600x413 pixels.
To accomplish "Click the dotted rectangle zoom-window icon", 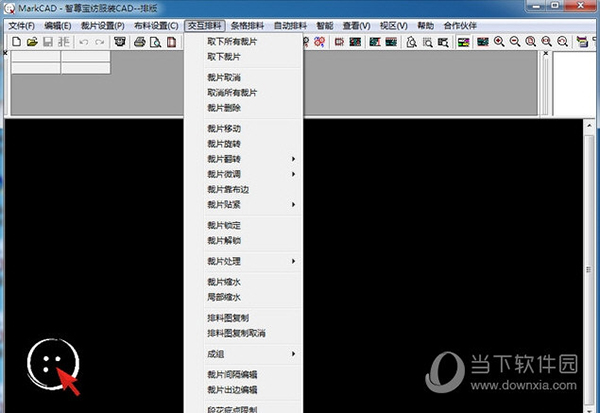I will pos(427,42).
